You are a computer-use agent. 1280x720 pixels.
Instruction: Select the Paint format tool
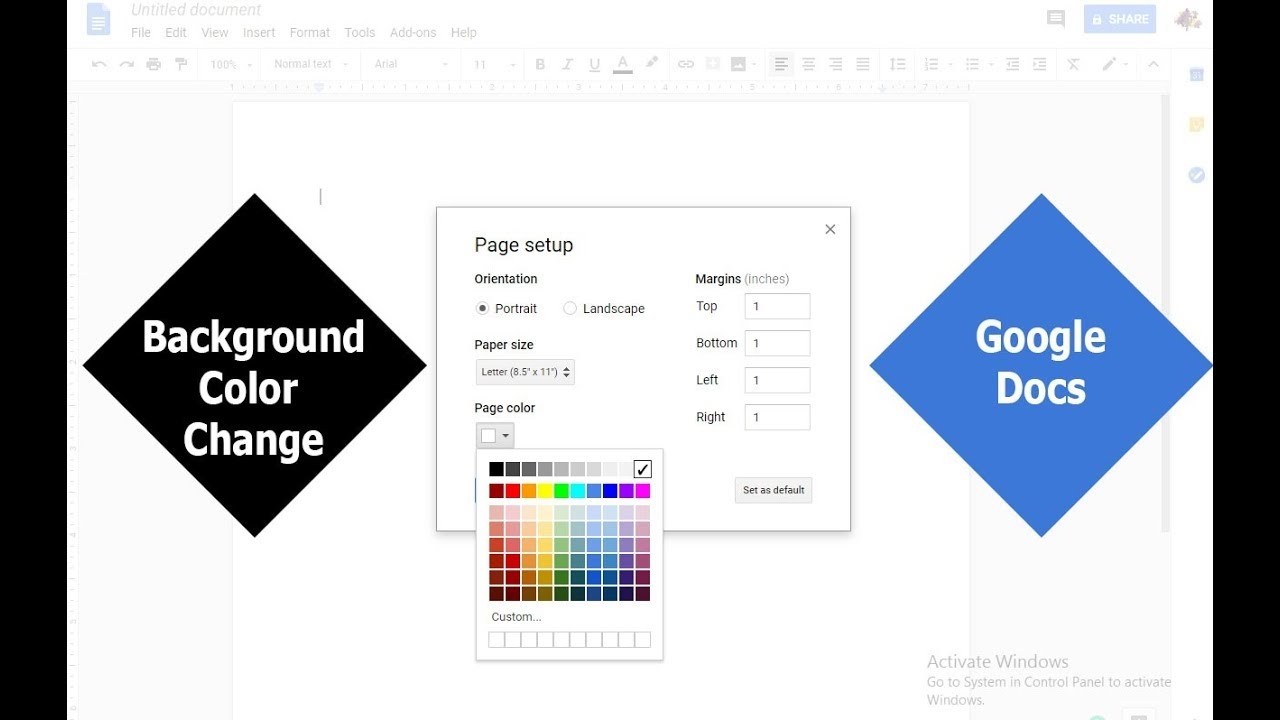[181, 63]
